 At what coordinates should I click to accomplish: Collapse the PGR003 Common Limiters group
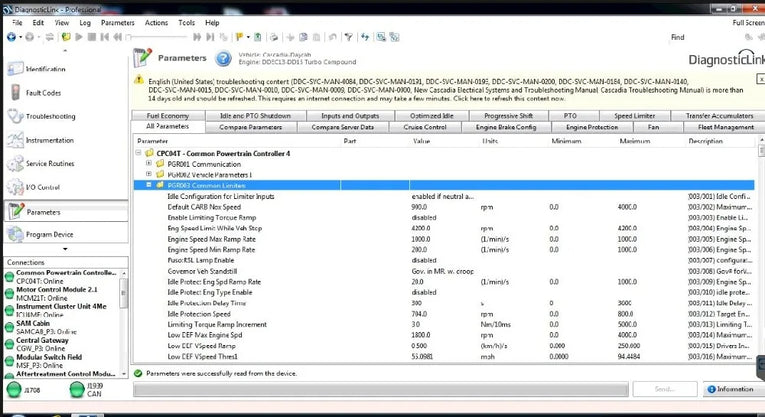(x=149, y=185)
